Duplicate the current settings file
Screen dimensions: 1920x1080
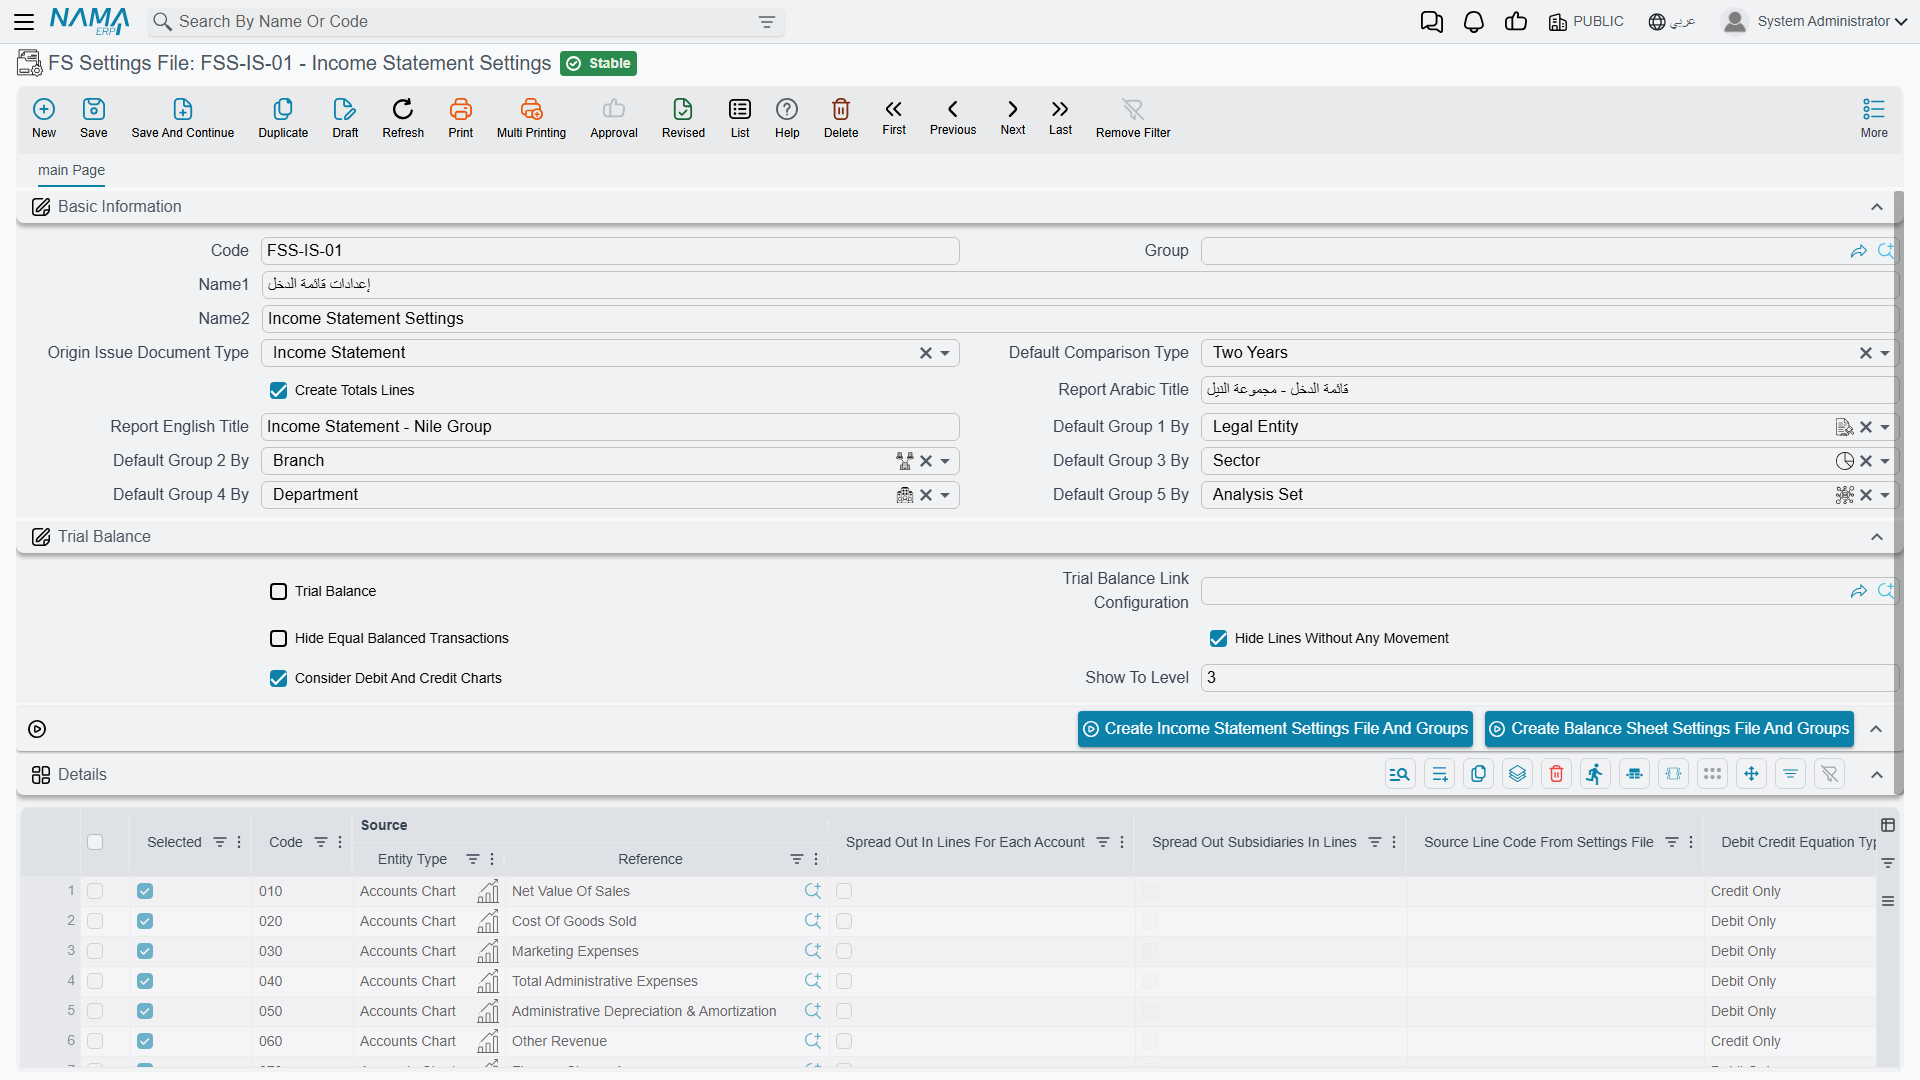click(283, 109)
